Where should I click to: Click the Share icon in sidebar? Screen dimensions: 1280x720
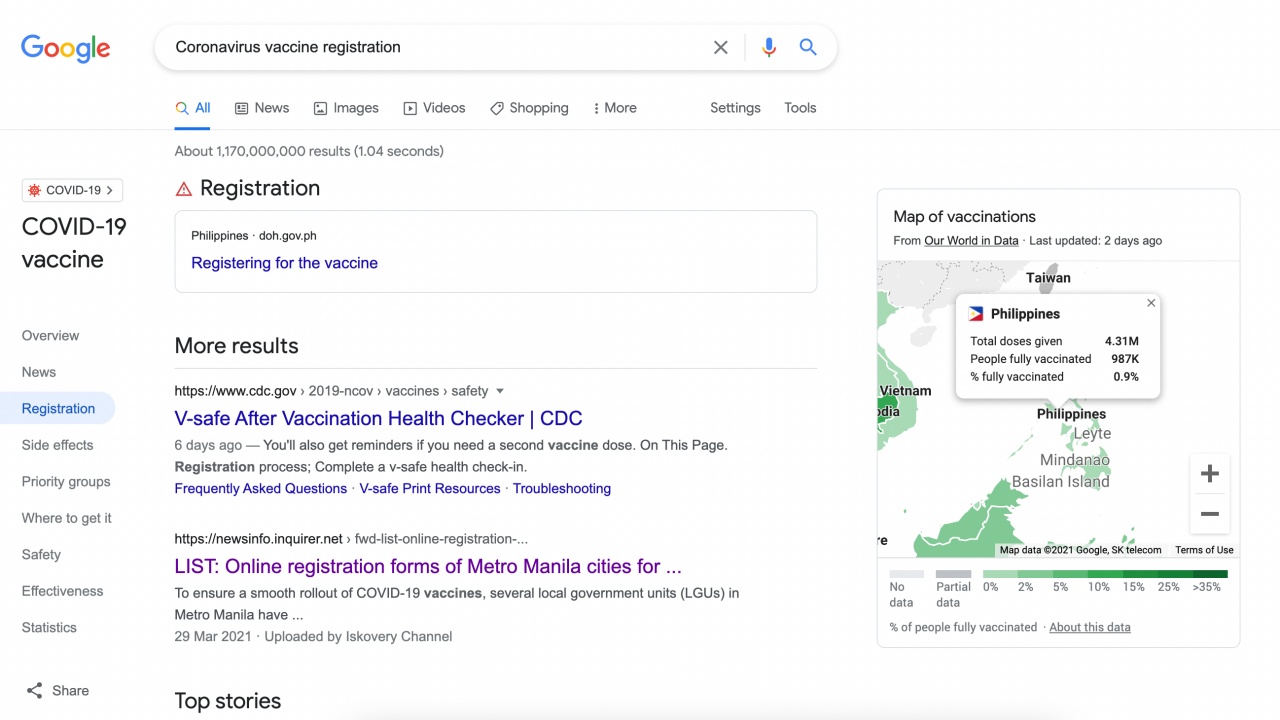[x=35, y=691]
